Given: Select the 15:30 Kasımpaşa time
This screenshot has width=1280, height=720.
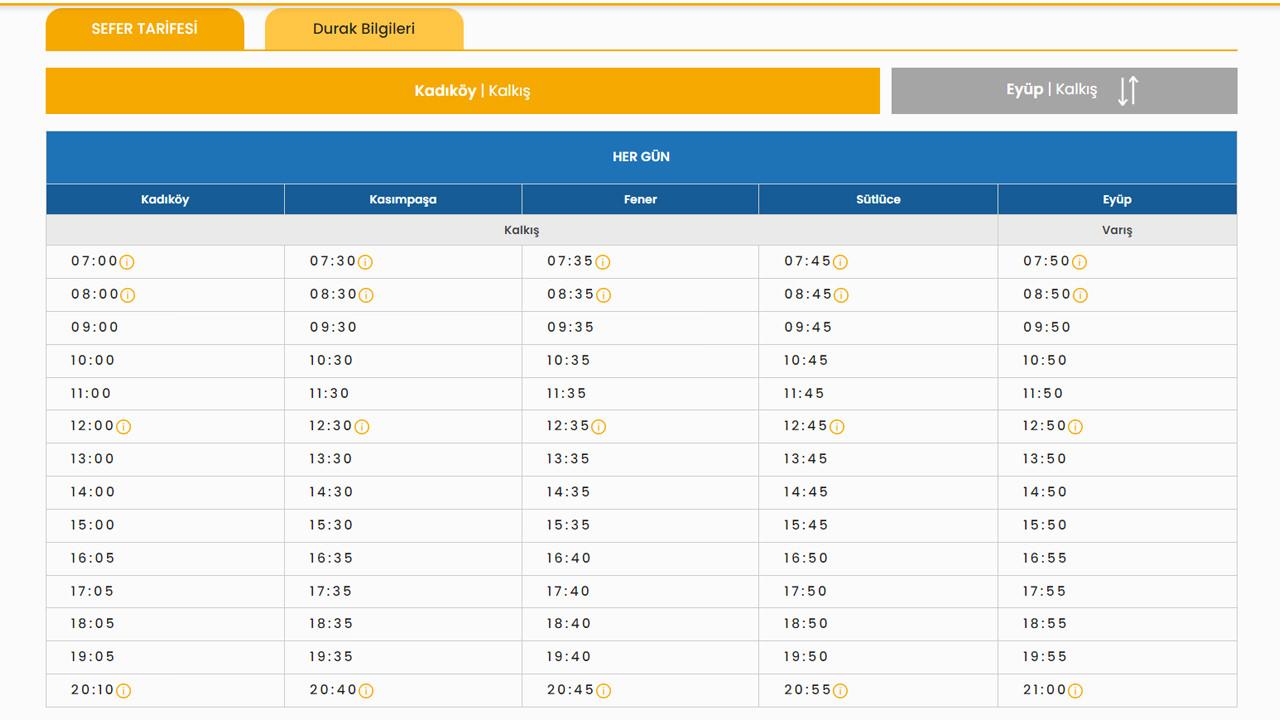Looking at the screenshot, I should click(x=331, y=525).
